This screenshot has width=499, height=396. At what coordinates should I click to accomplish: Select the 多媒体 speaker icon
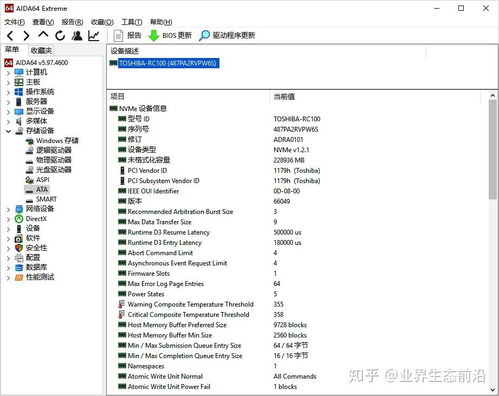(x=19, y=121)
